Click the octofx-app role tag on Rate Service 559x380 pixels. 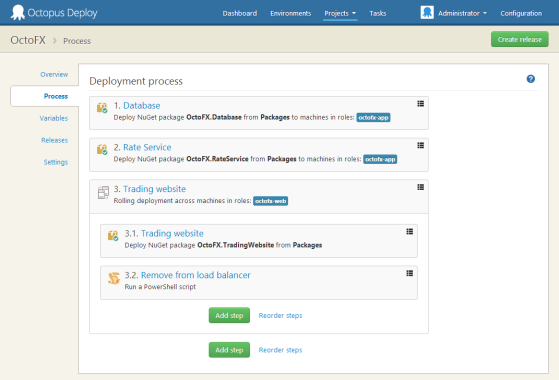point(380,159)
